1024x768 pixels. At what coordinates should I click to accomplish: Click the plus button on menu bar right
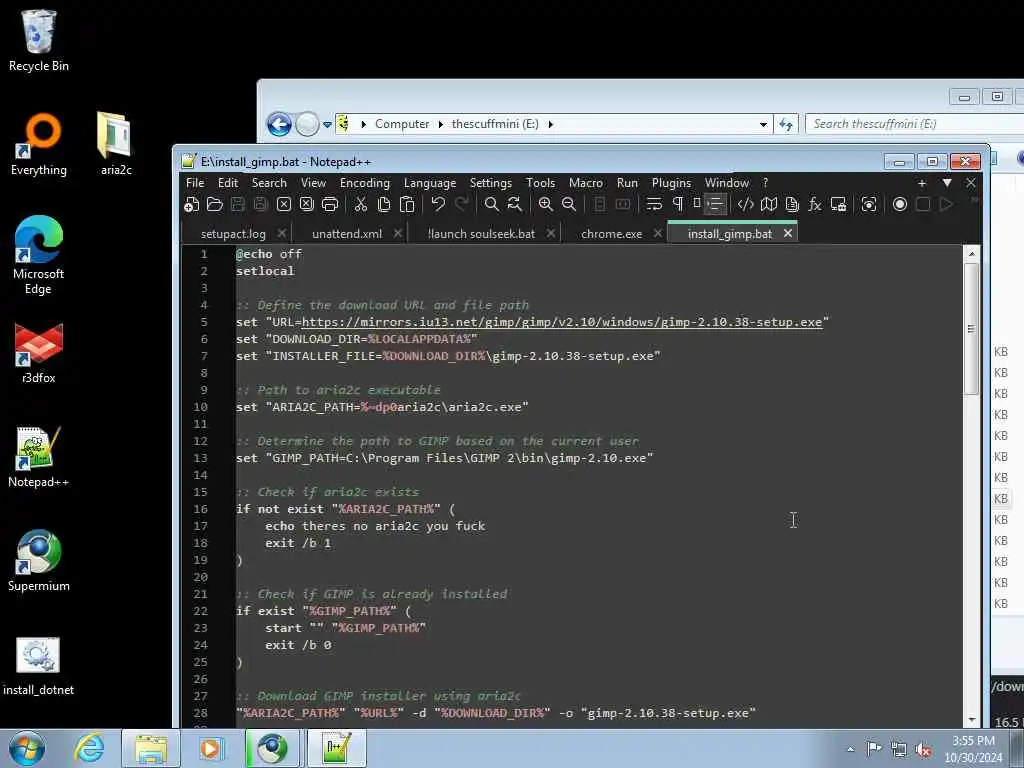coord(922,184)
